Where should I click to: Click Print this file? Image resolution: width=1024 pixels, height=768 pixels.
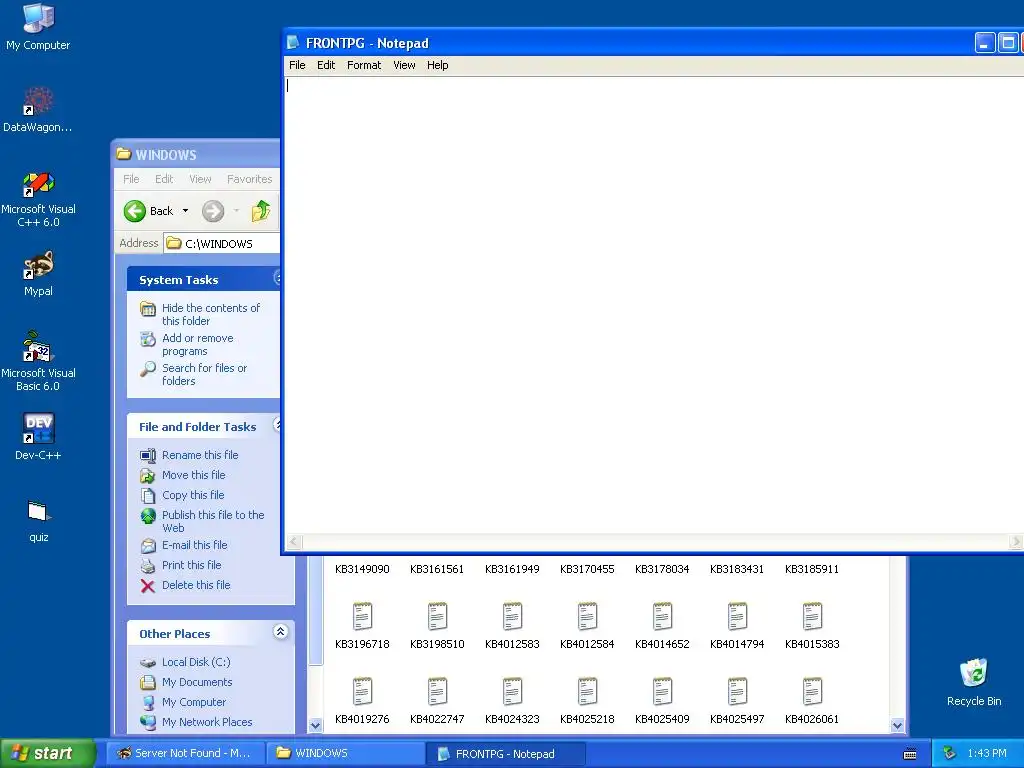191,565
